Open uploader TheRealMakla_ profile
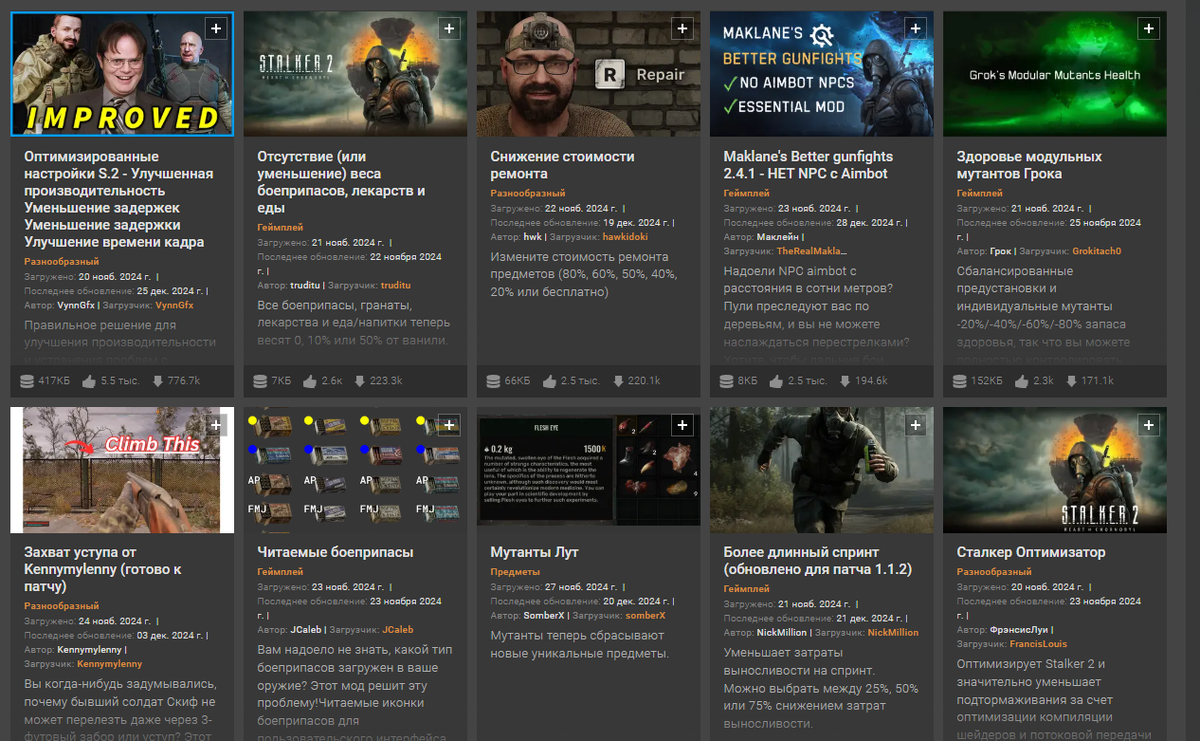The height and width of the screenshot is (741, 1200). 811,251
